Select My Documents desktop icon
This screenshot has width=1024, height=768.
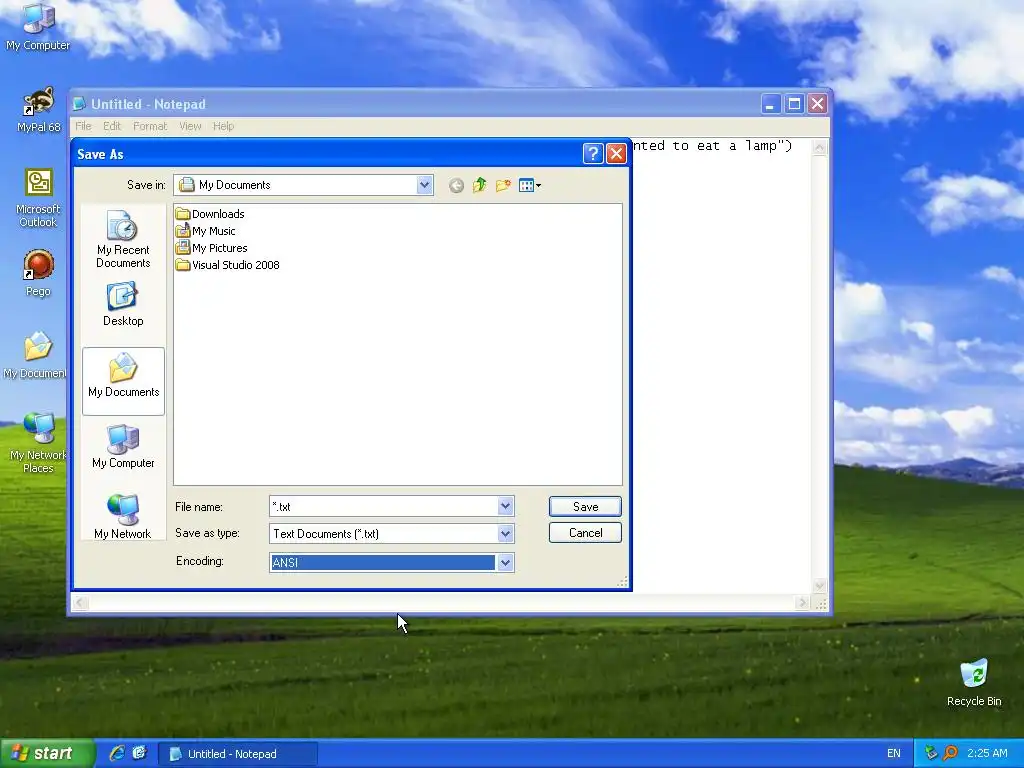34,355
